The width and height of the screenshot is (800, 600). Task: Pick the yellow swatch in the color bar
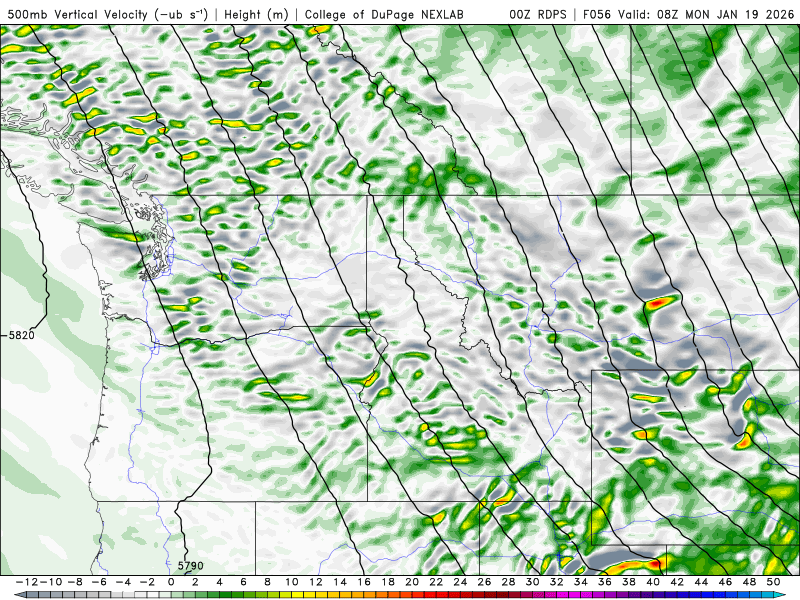click(x=297, y=595)
